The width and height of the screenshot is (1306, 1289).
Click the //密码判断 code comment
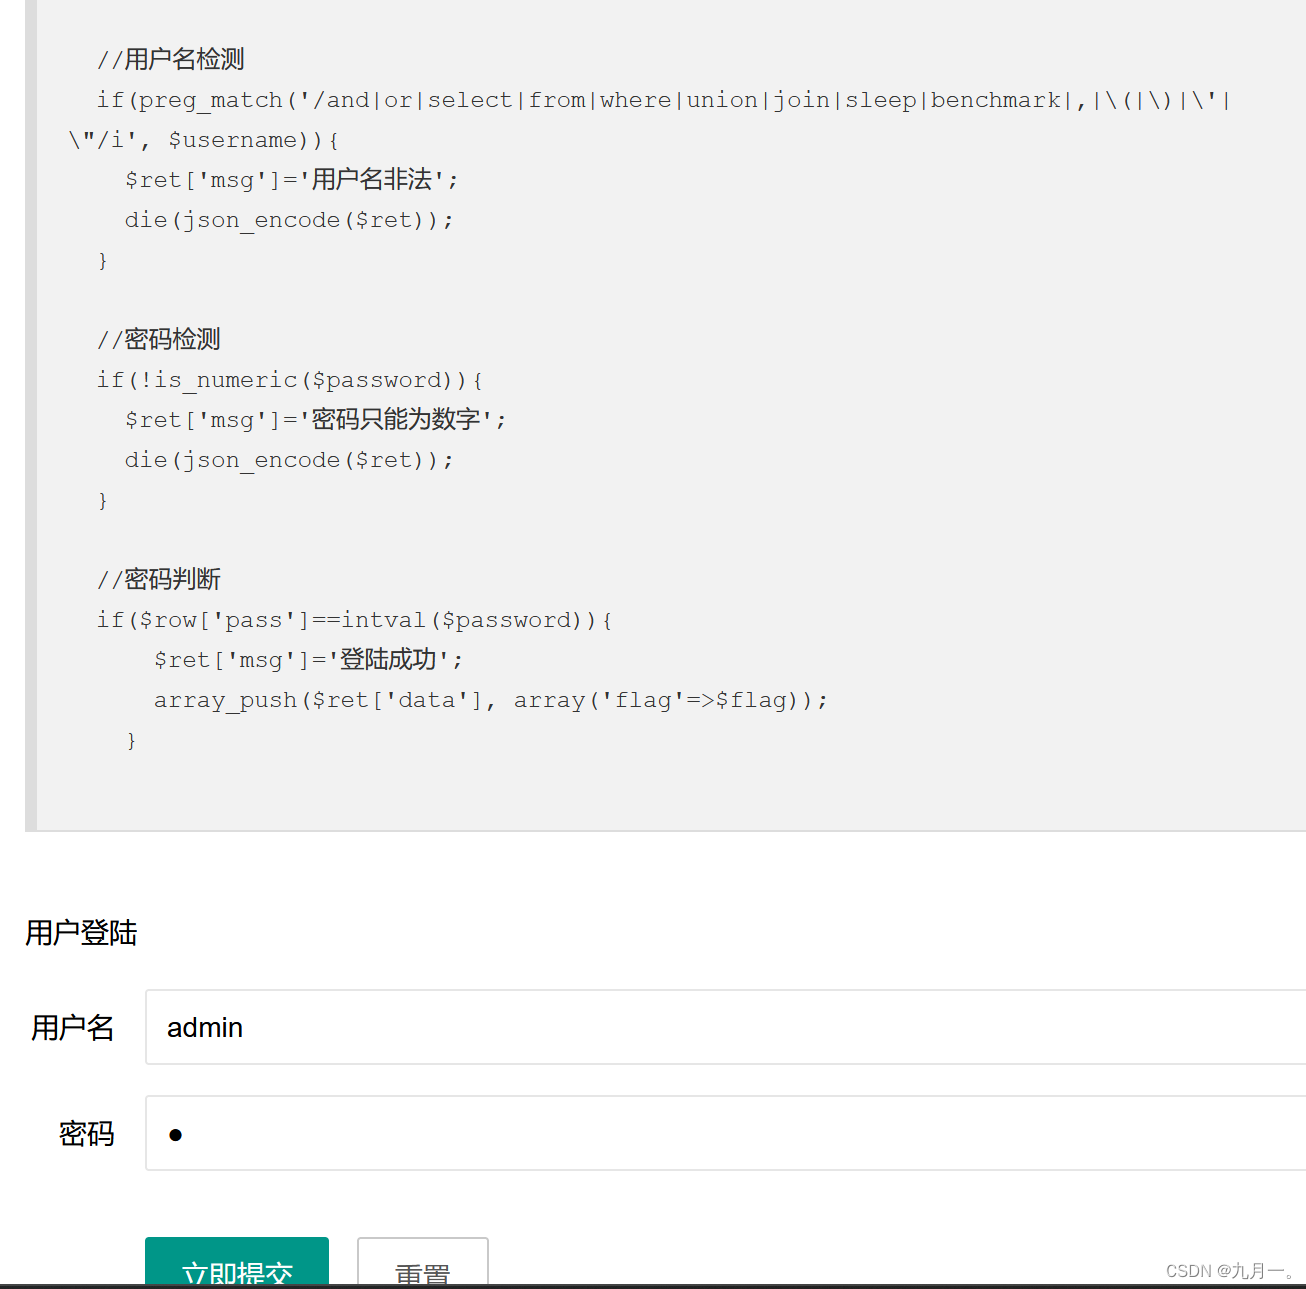[x=158, y=579]
